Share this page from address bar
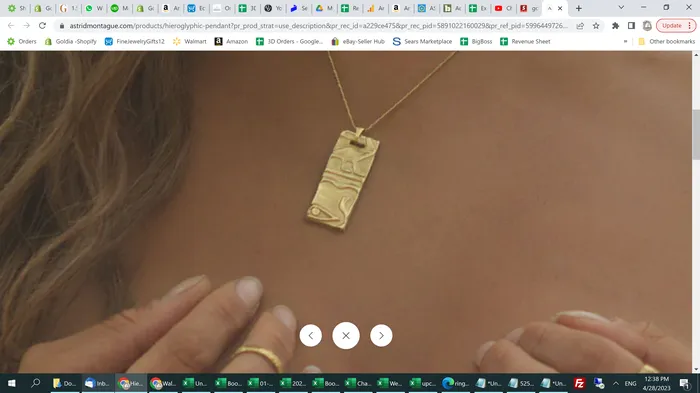 click(x=580, y=25)
